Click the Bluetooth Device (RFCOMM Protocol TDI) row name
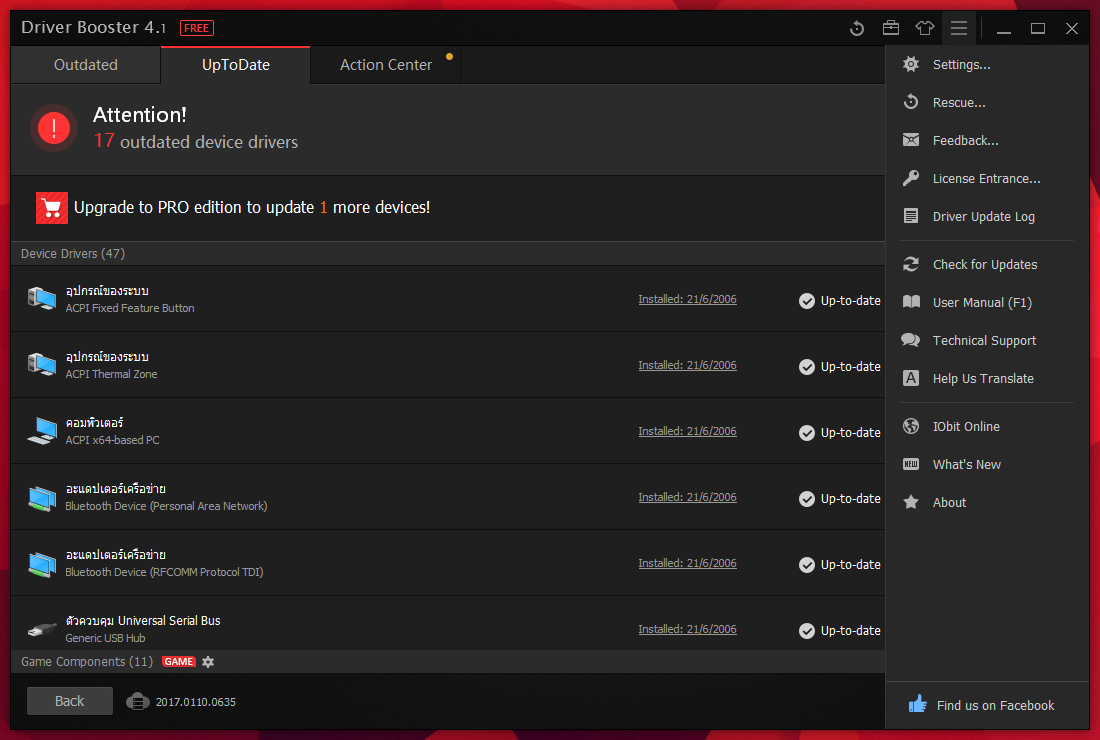 tap(164, 572)
